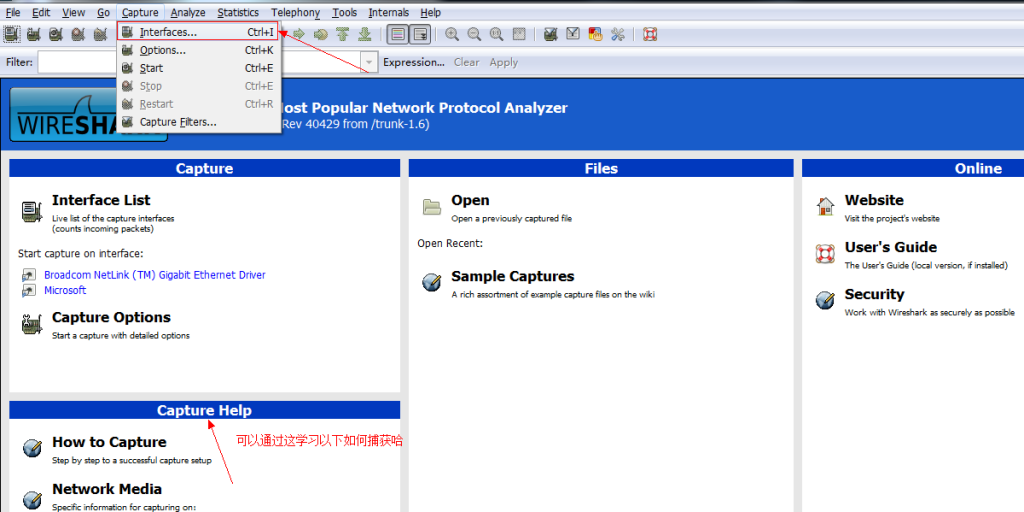Open How to Capture help
This screenshot has width=1024, height=512.
[x=109, y=442]
